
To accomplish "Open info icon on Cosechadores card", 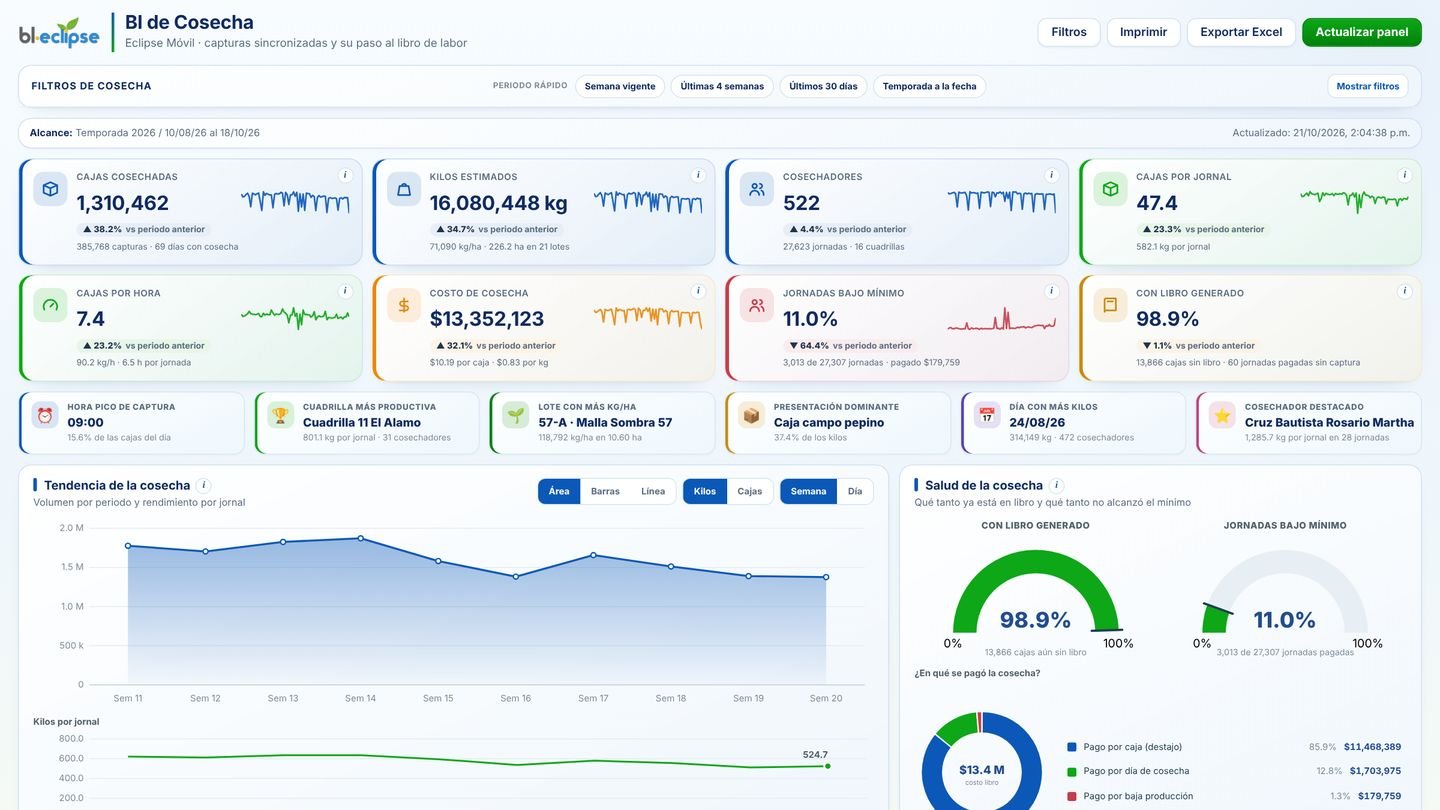I will point(1051,175).
